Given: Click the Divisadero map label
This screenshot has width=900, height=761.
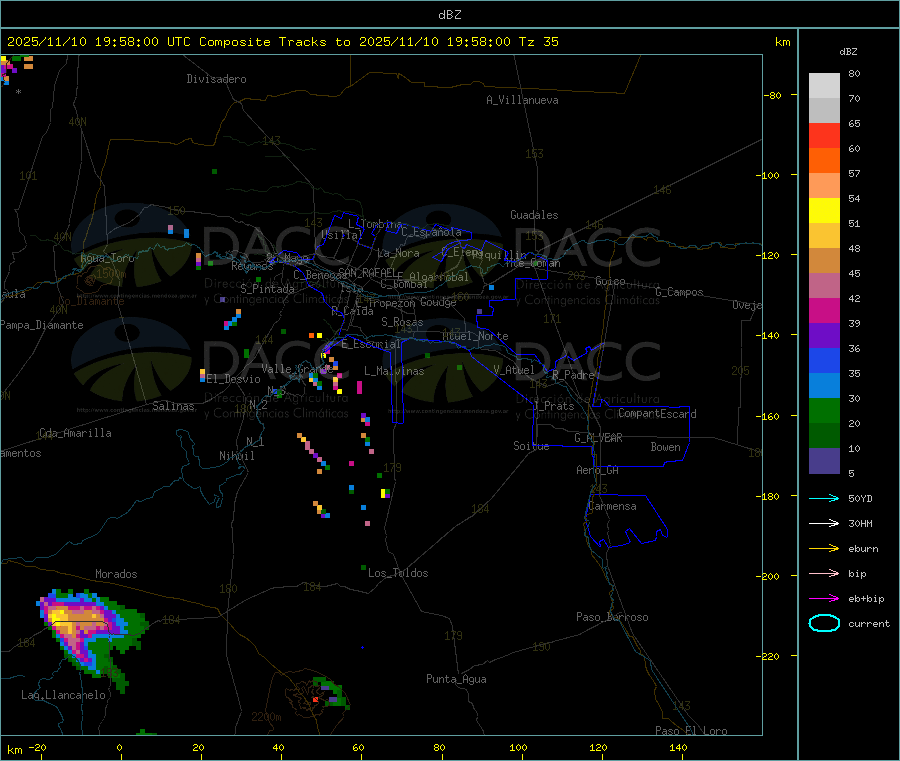Looking at the screenshot, I should tap(216, 79).
